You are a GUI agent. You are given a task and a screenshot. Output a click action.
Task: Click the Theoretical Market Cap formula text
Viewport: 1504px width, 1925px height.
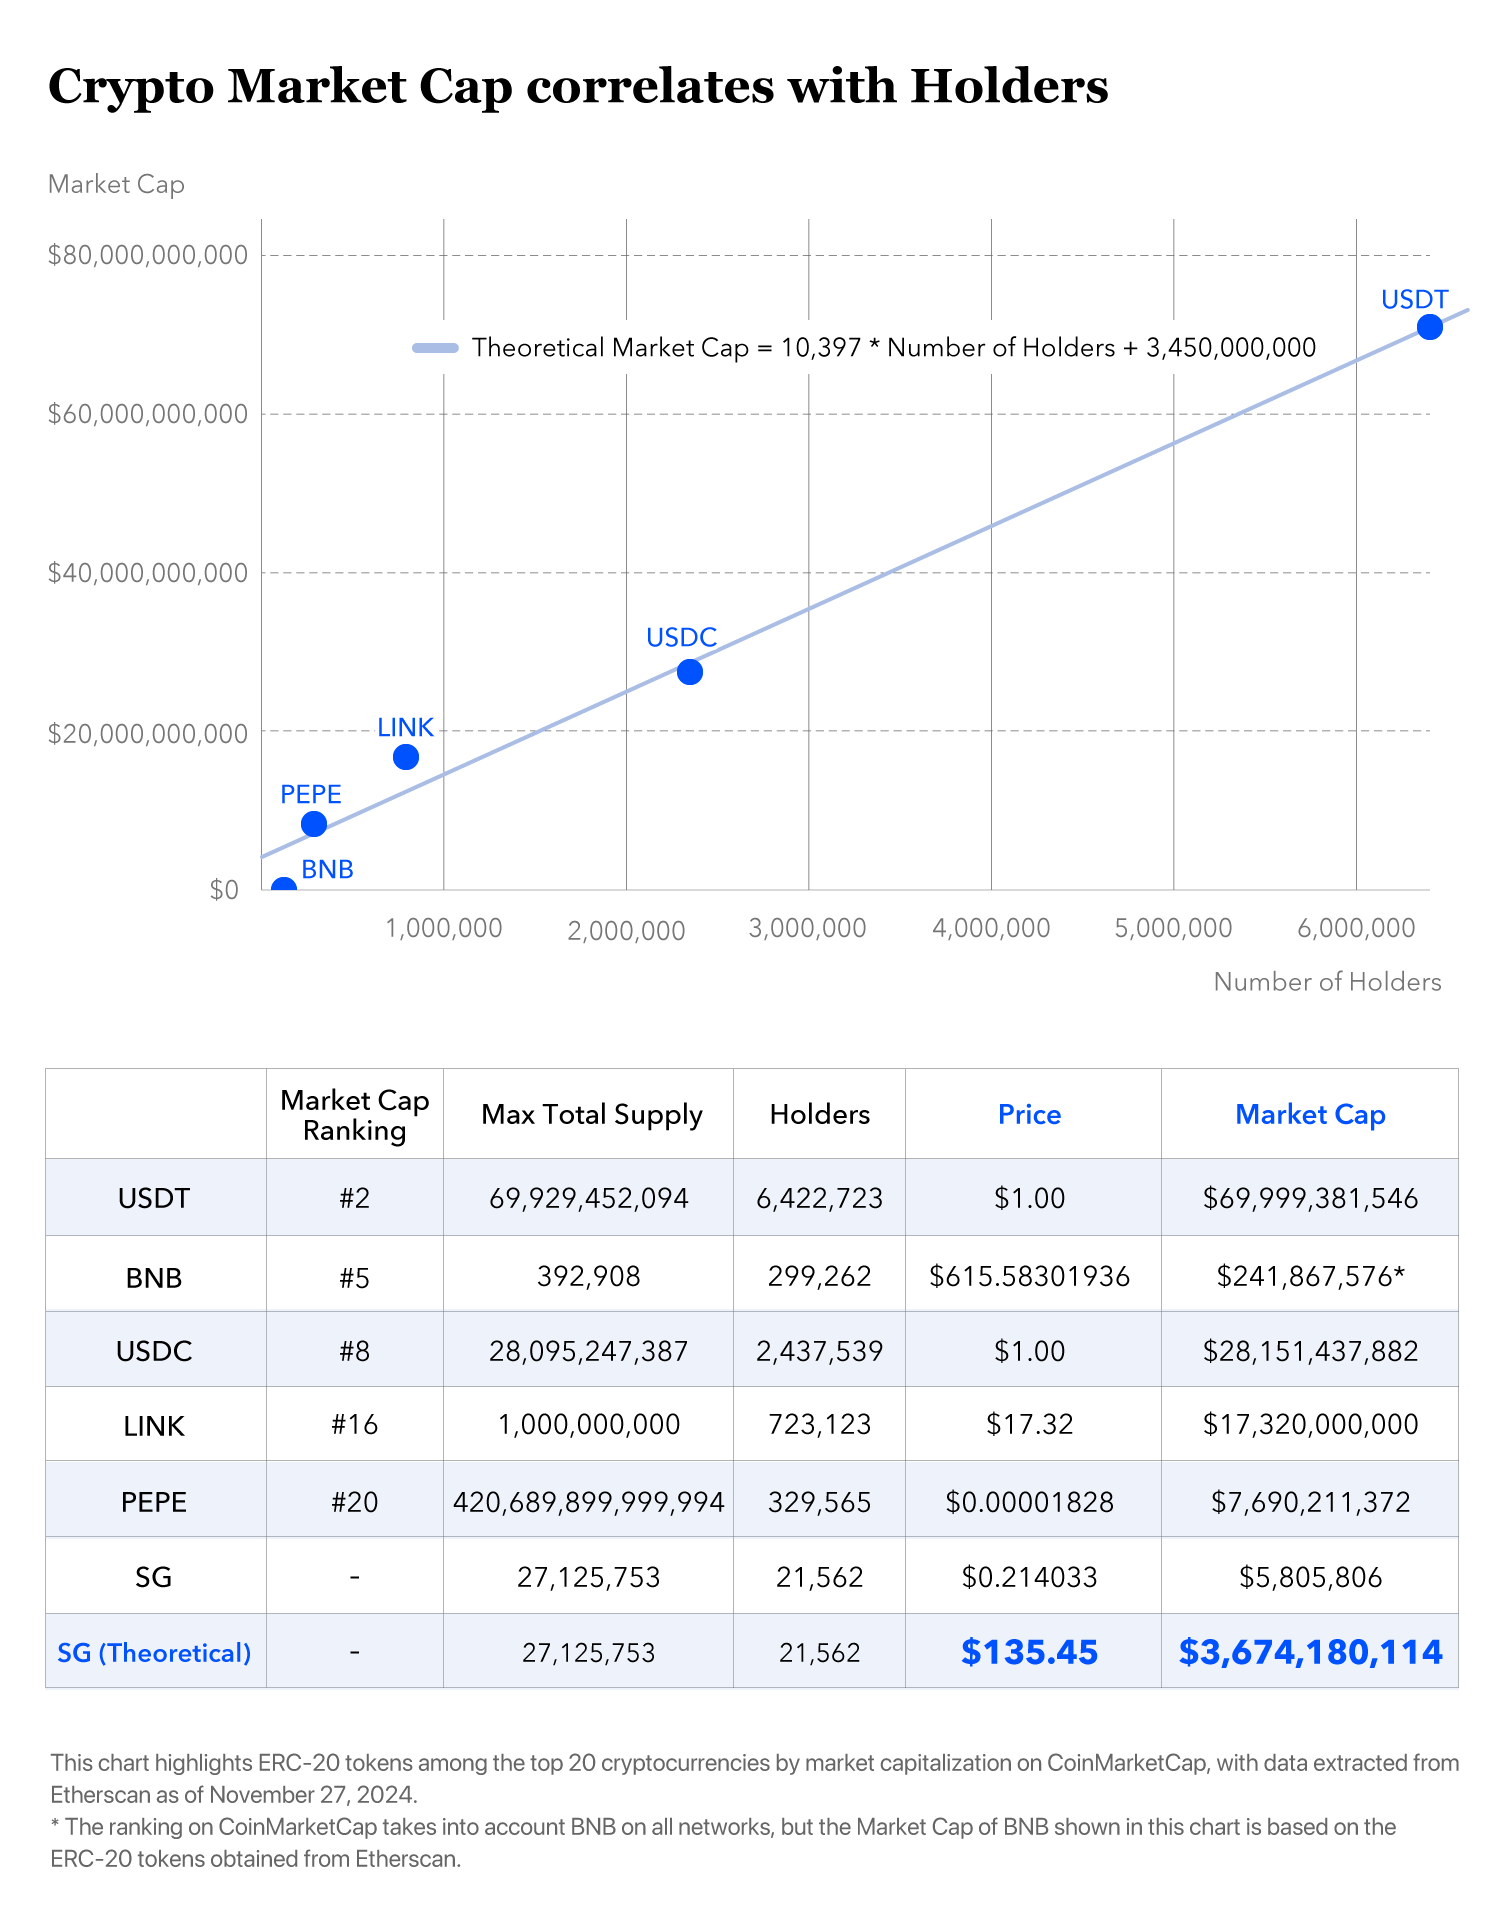894,348
